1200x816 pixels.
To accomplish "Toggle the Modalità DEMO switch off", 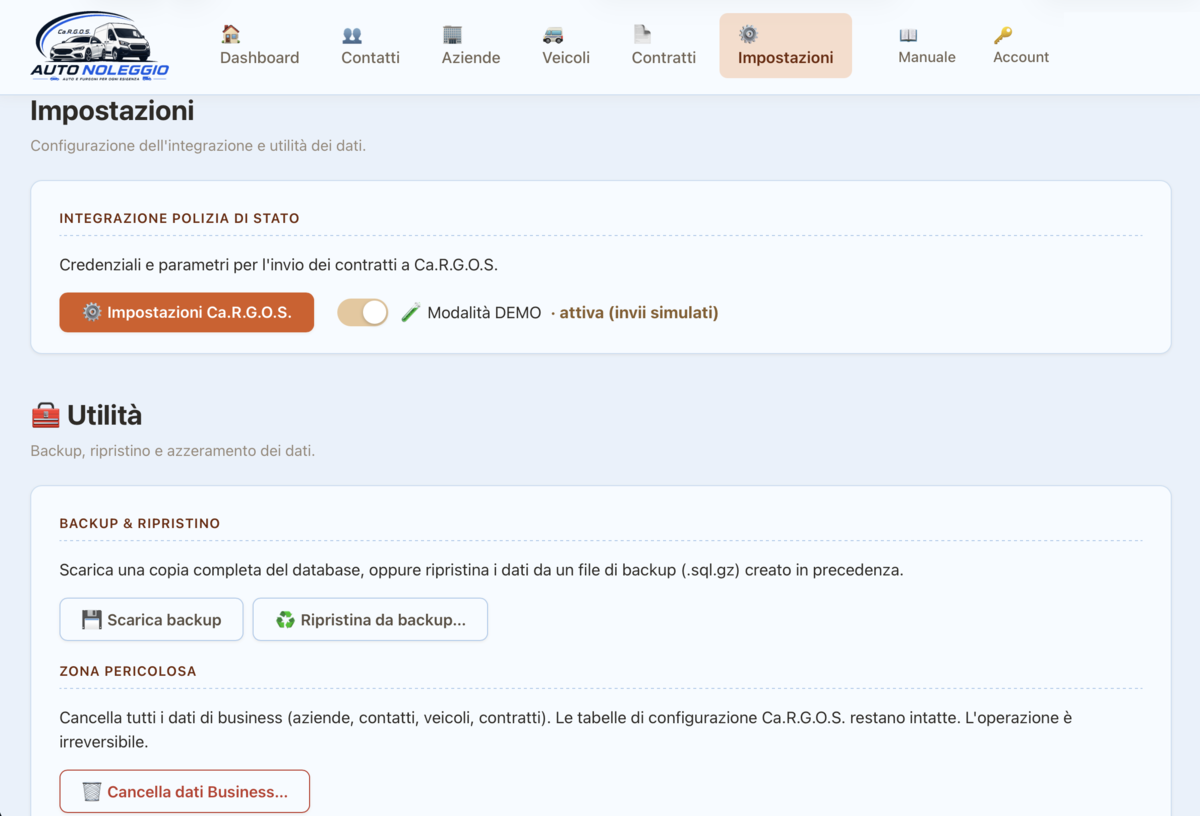I will click(362, 312).
